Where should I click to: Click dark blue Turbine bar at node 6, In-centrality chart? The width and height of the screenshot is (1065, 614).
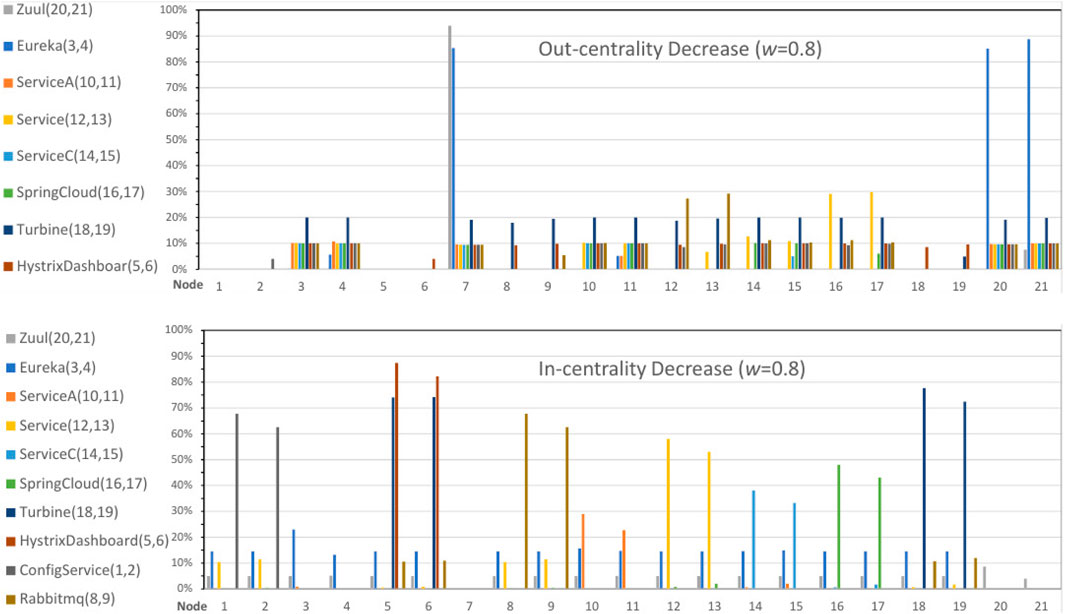pyautogui.click(x=434, y=493)
